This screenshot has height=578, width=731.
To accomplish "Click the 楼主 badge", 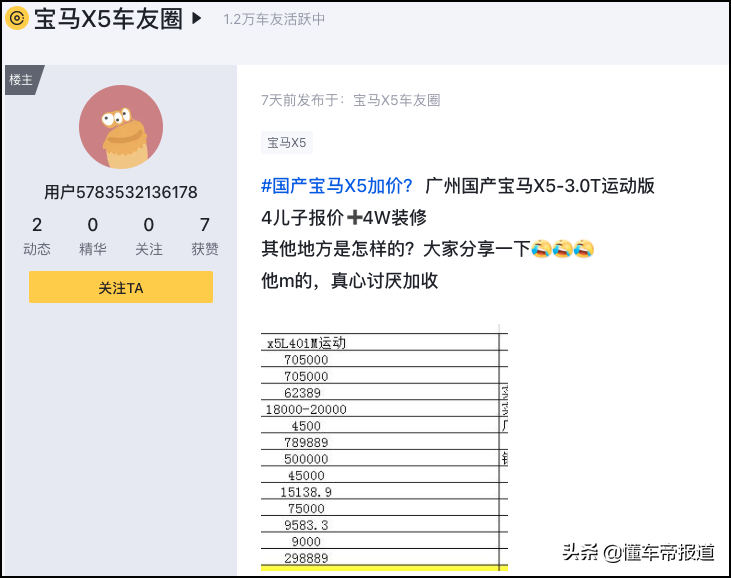I will pyautogui.click(x=23, y=80).
